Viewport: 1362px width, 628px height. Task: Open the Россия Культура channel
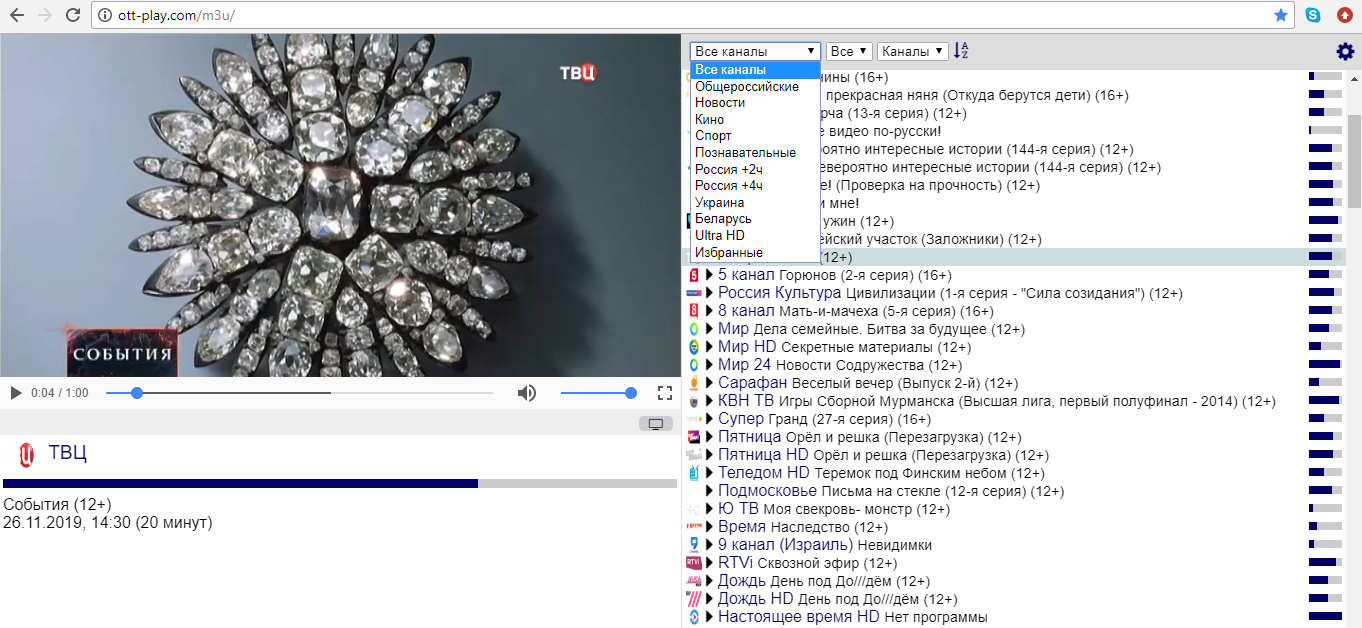[779, 293]
